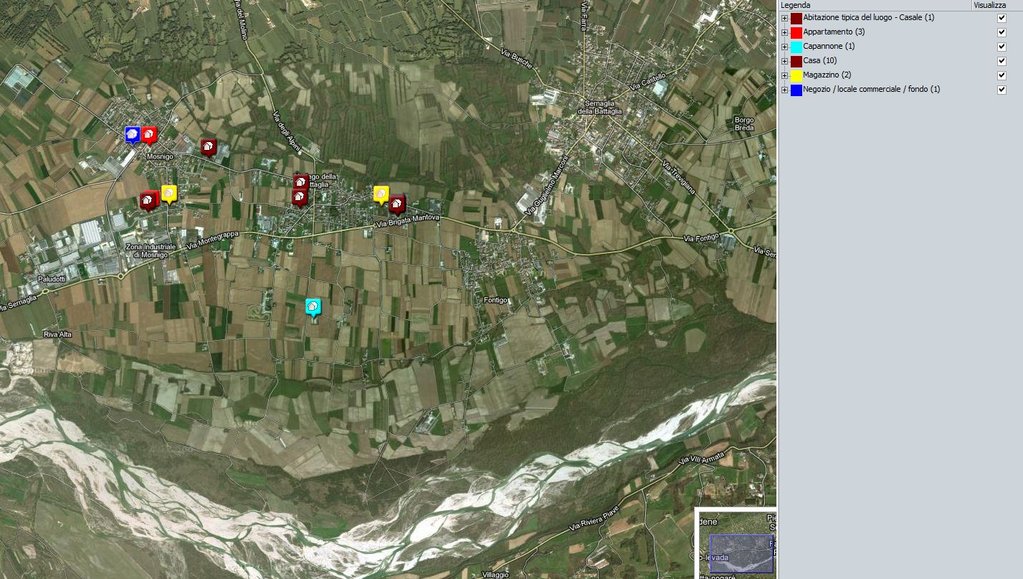The width and height of the screenshot is (1023, 579).
Task: Click the 'Mosnigo' town label on the map
Action: click(160, 157)
